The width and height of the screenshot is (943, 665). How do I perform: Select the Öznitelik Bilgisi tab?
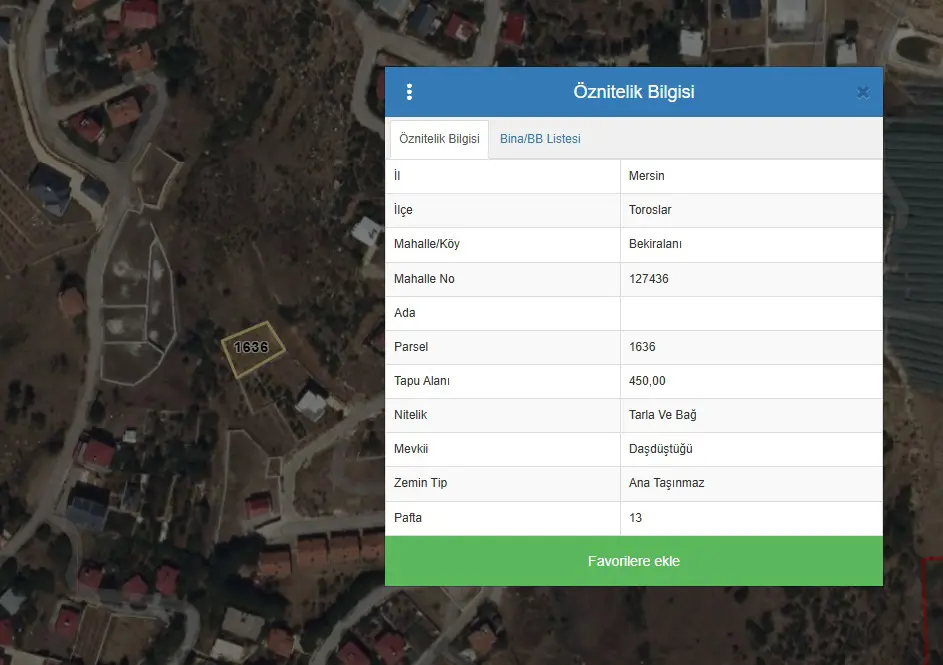point(440,139)
